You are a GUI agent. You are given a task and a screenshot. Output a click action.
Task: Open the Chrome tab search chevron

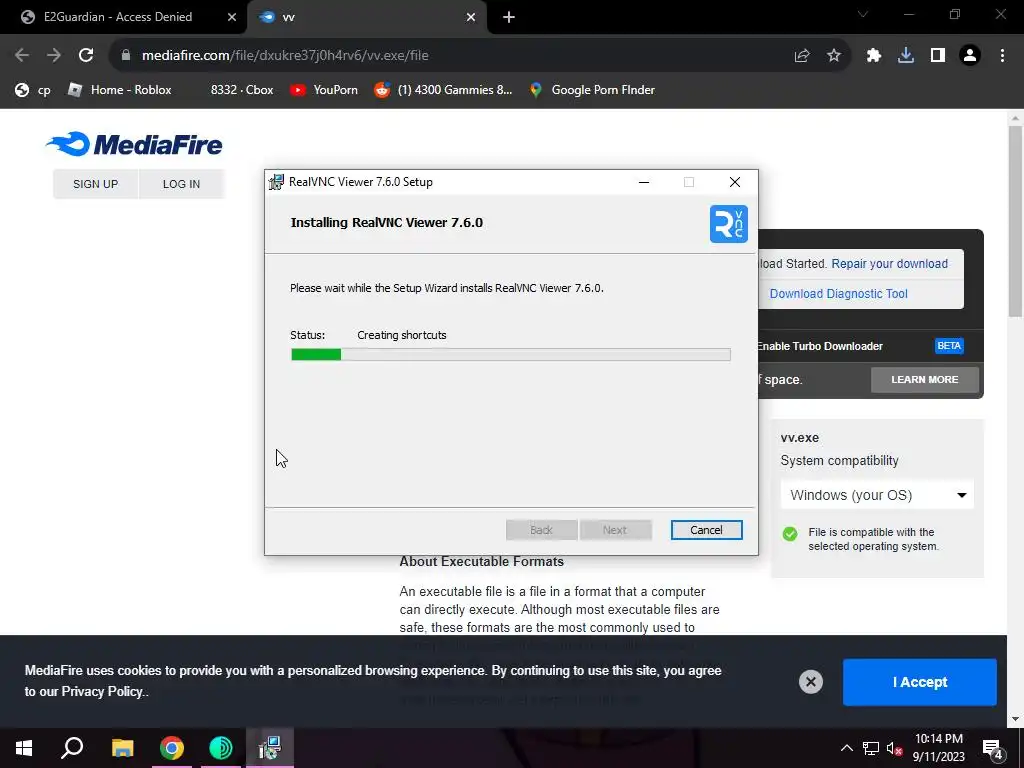pyautogui.click(x=863, y=14)
